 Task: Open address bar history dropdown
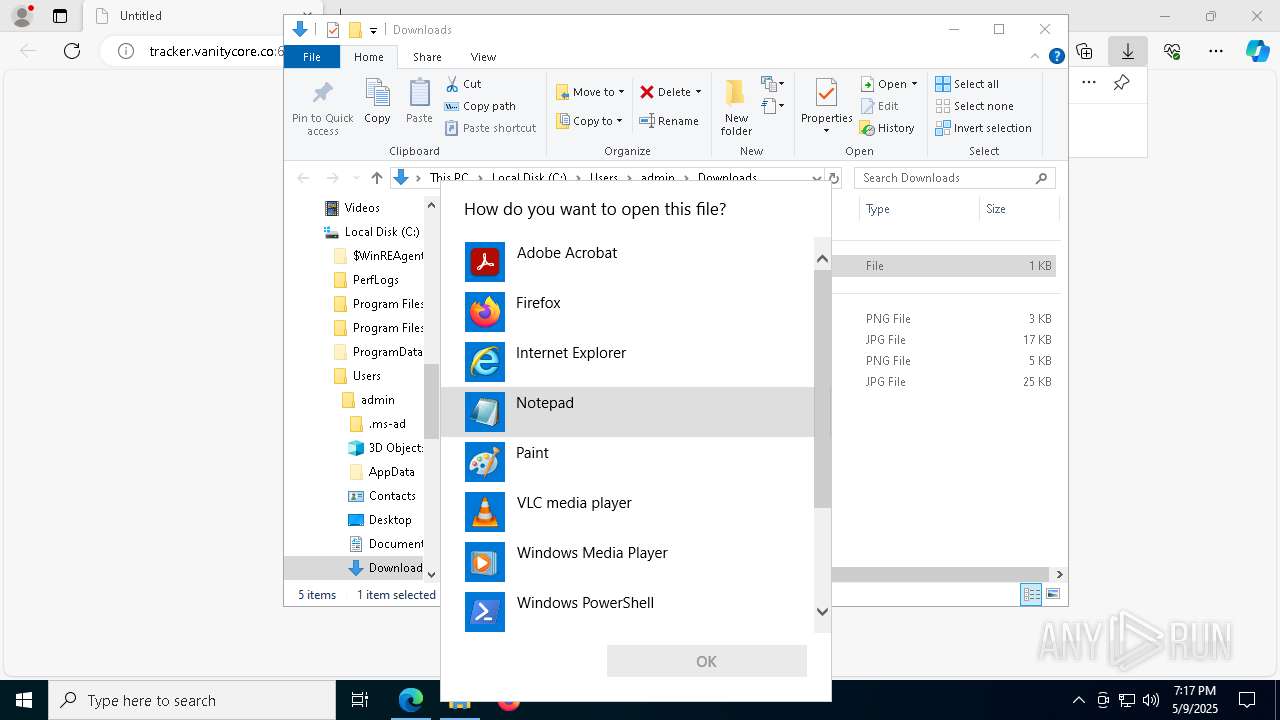click(817, 178)
